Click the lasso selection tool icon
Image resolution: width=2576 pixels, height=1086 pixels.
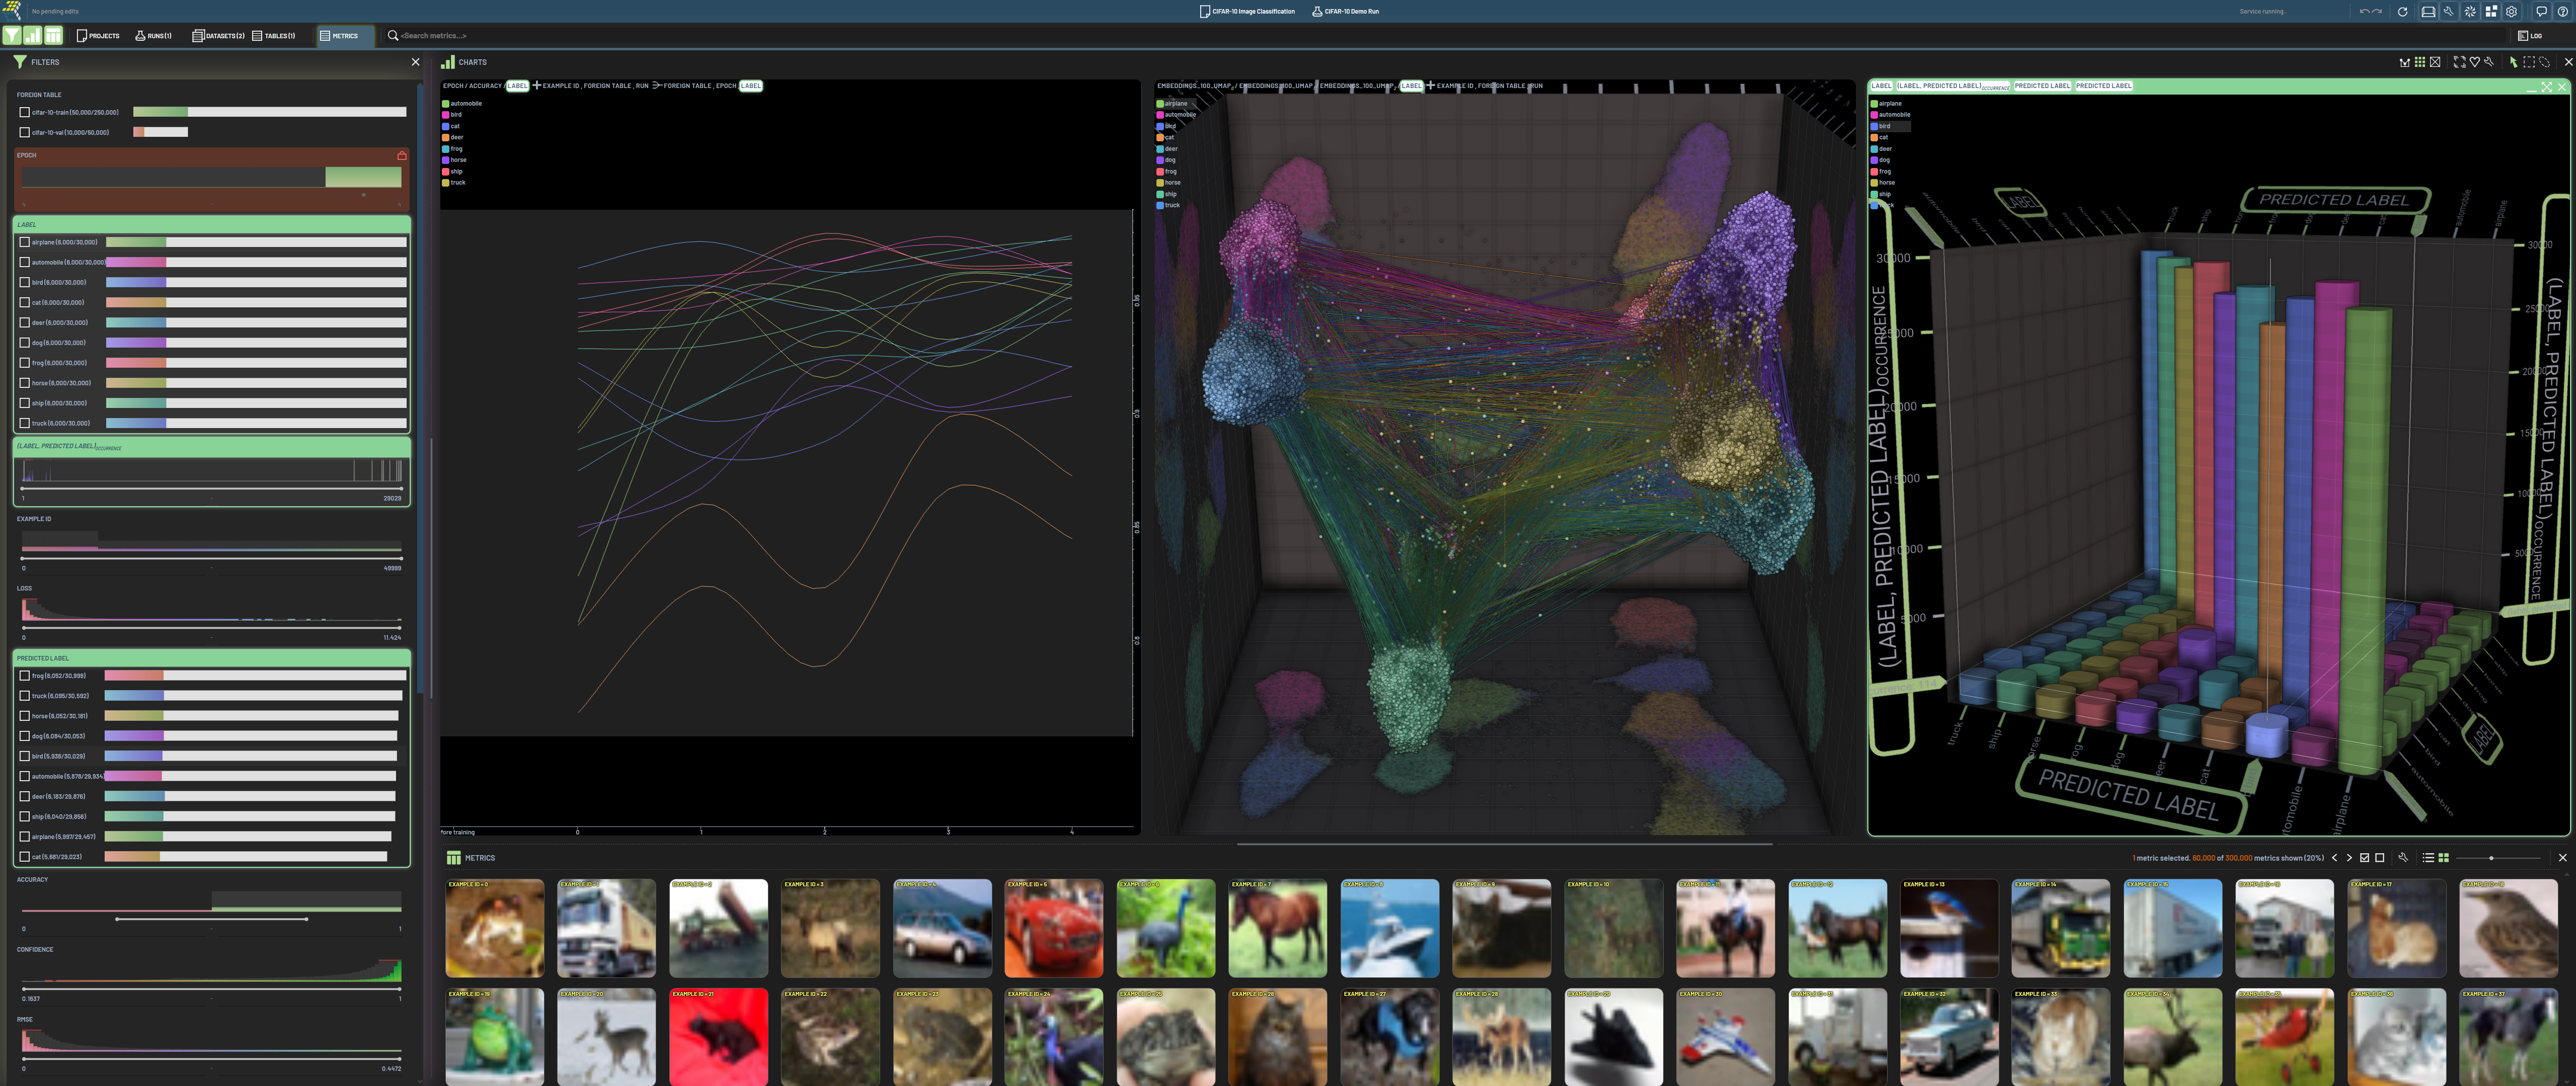point(2544,62)
